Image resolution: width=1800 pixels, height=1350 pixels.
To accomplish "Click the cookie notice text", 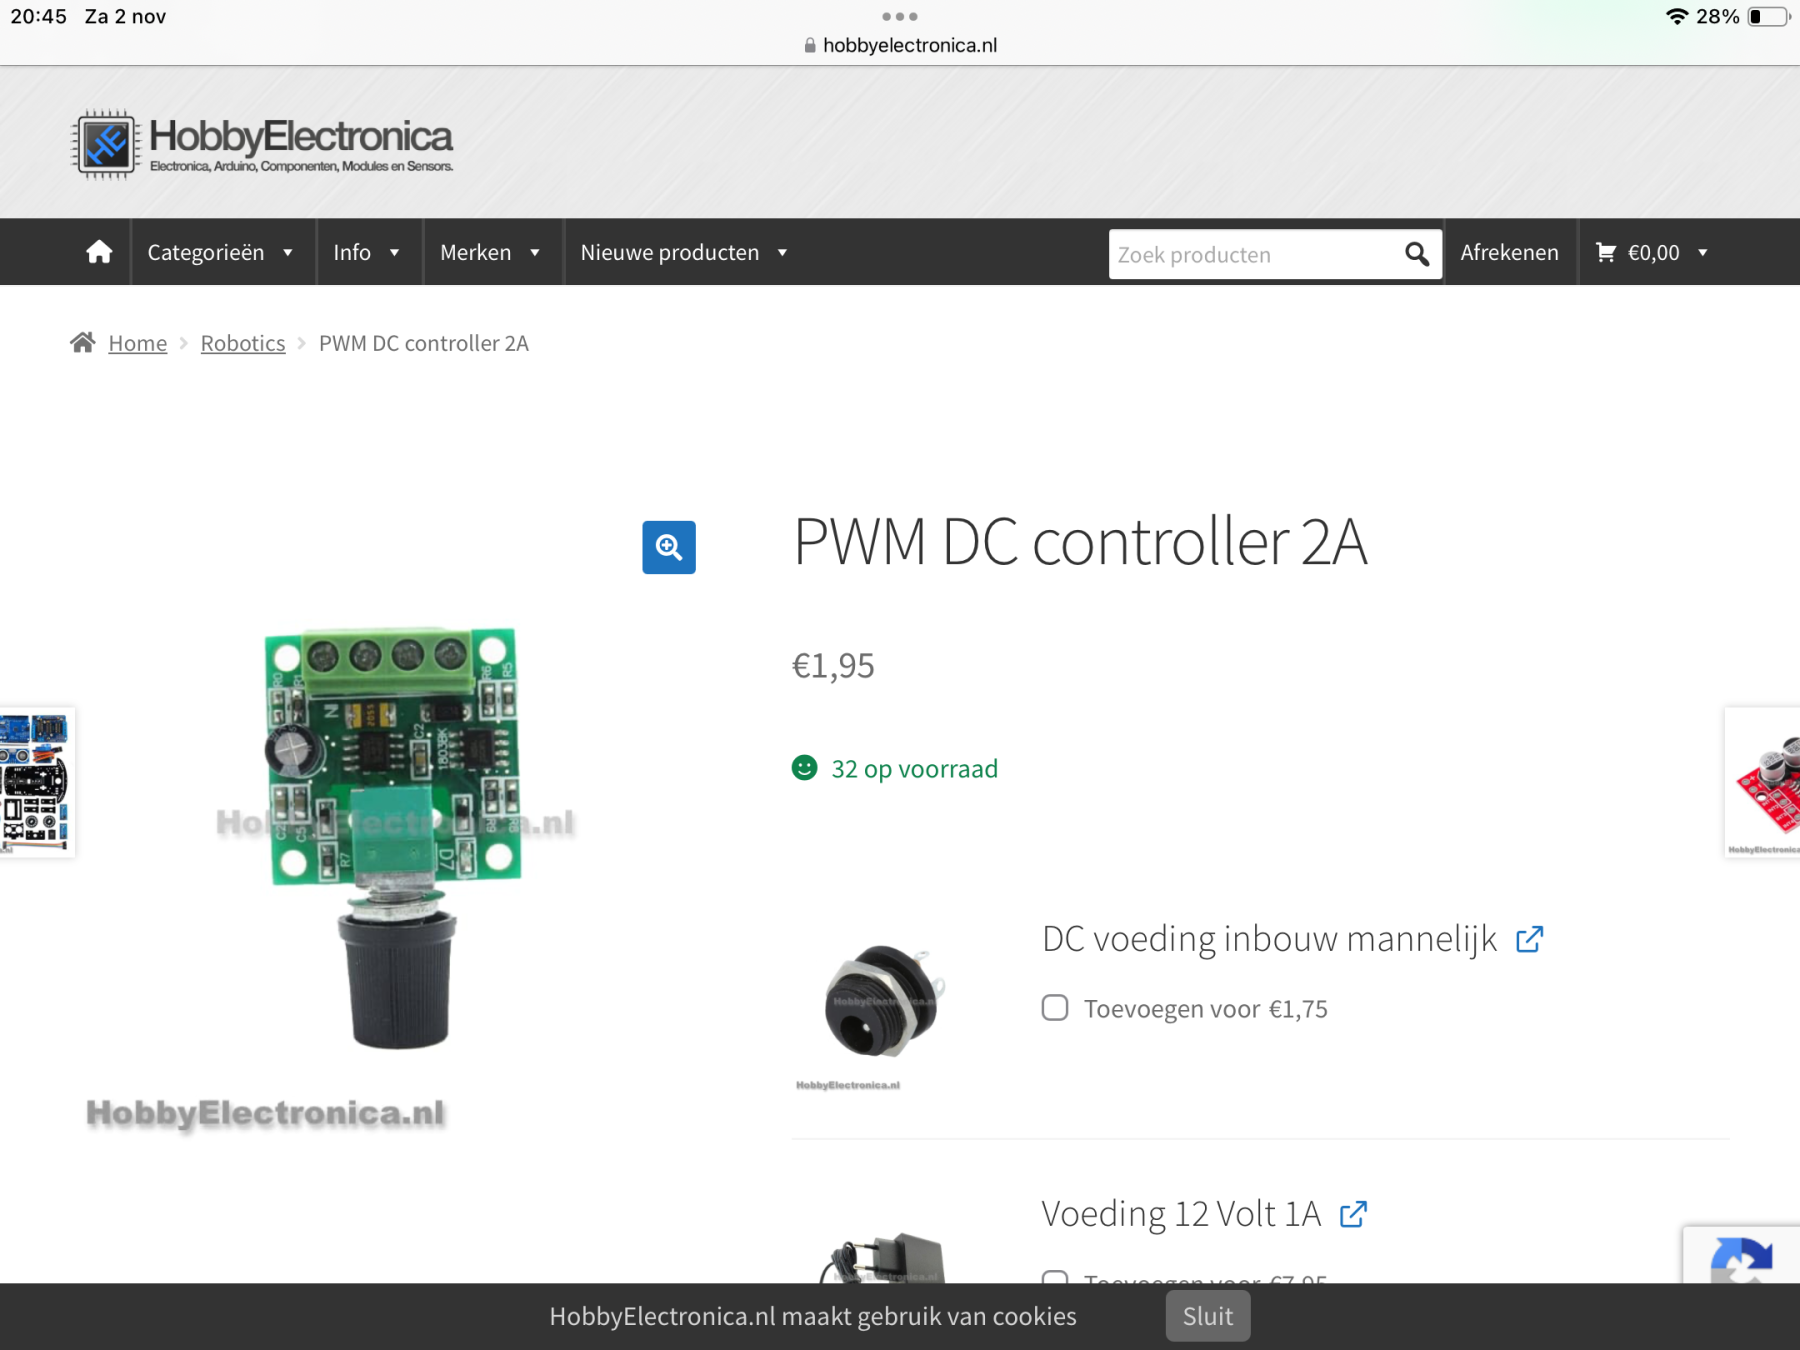I will pyautogui.click(x=813, y=1316).
